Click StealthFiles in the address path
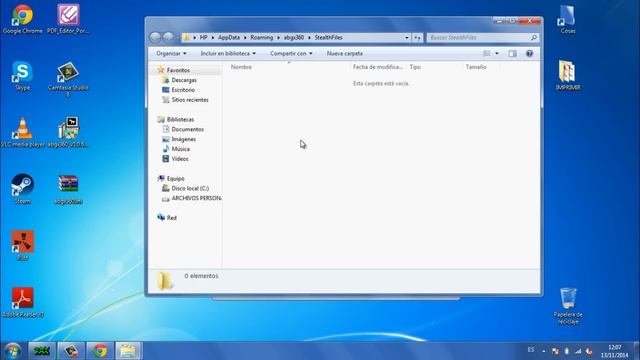 tap(328, 38)
